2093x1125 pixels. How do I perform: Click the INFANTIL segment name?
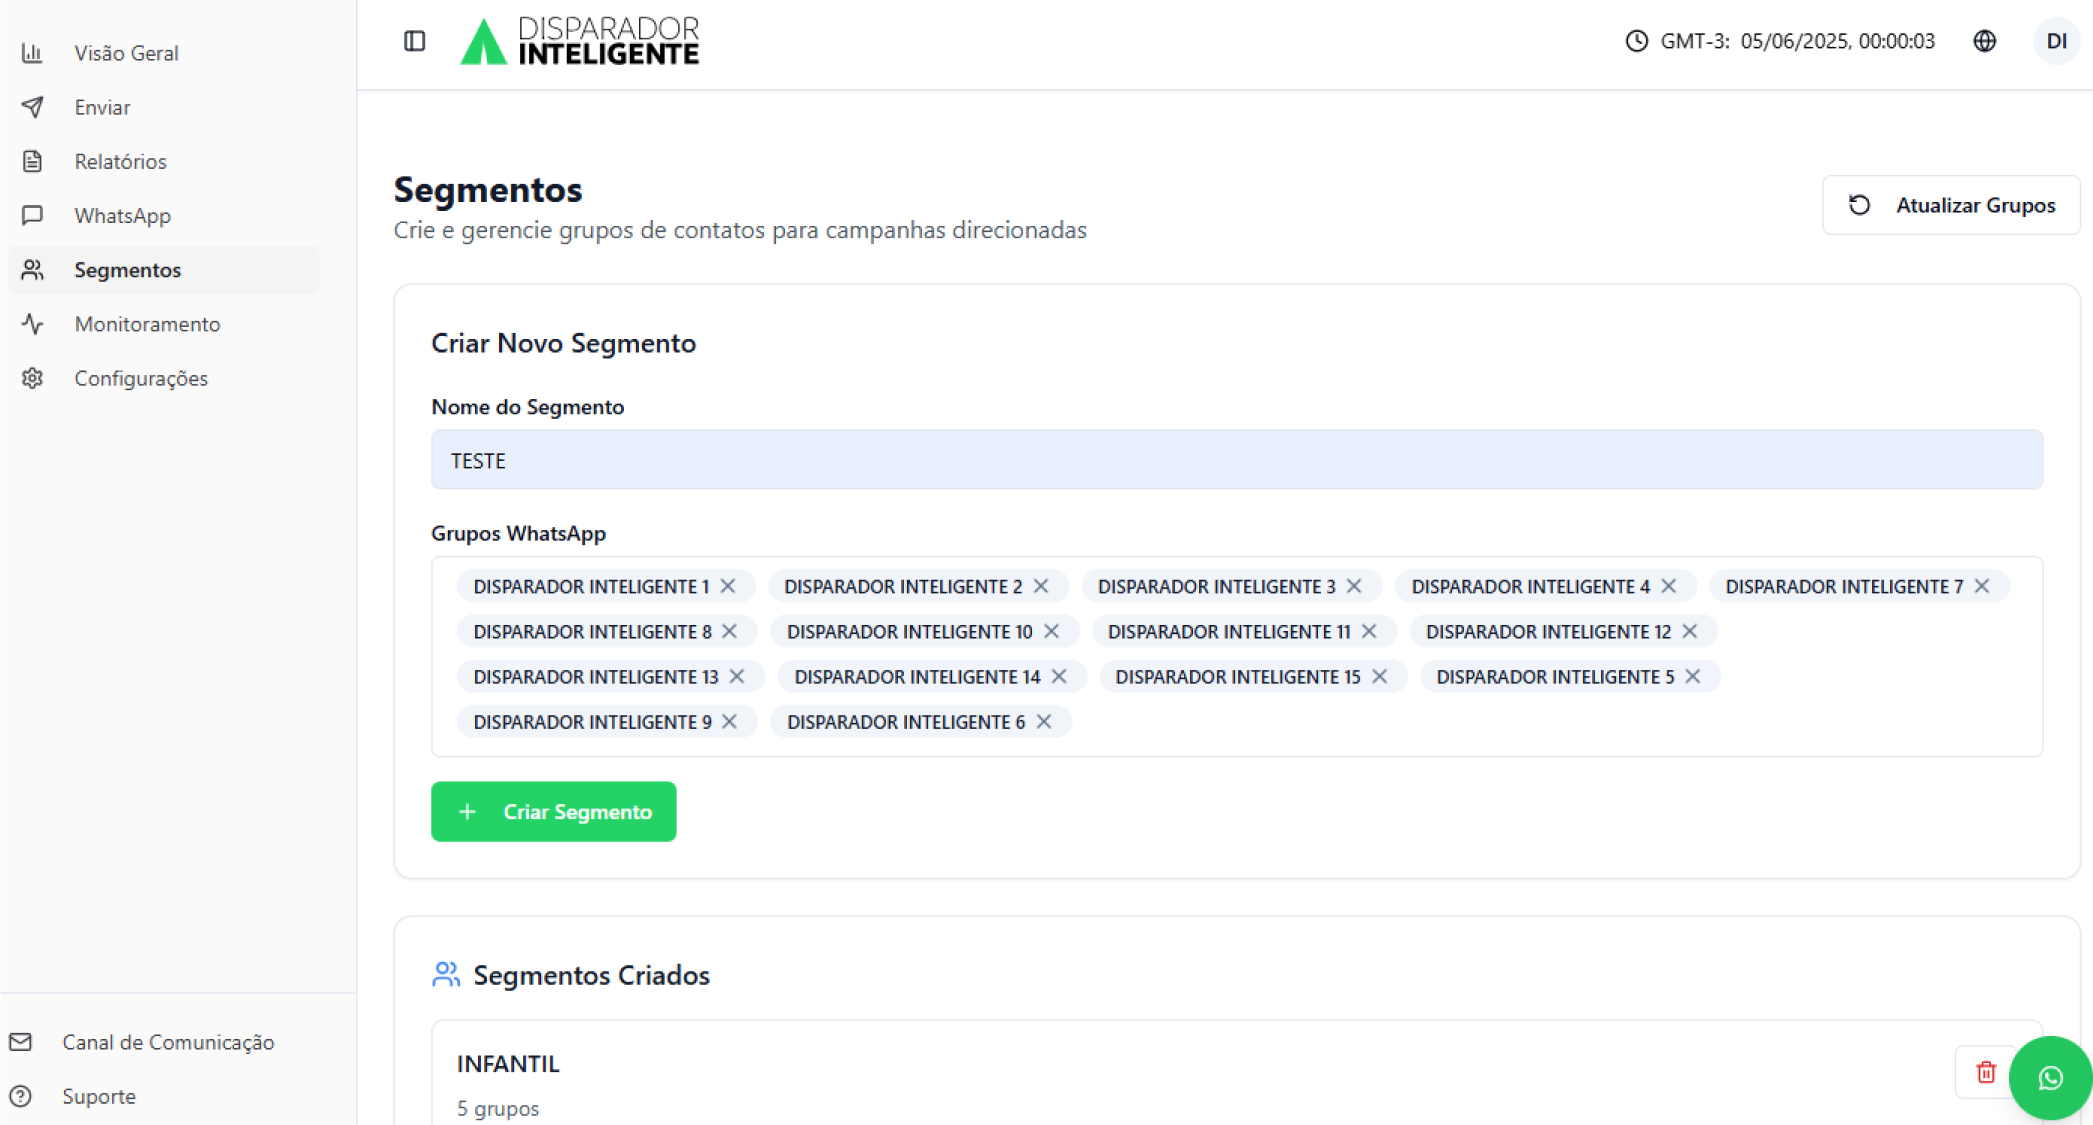[508, 1063]
